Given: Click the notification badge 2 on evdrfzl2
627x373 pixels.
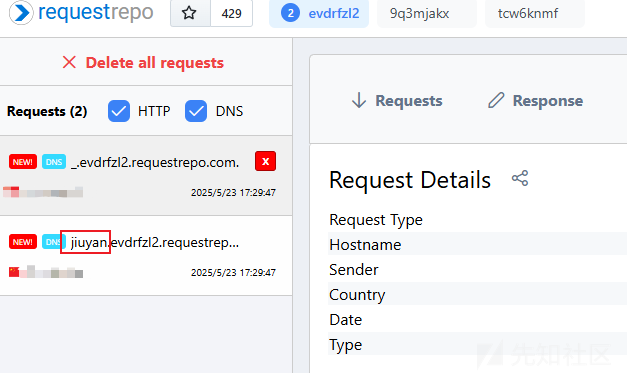Looking at the screenshot, I should click(x=290, y=13).
